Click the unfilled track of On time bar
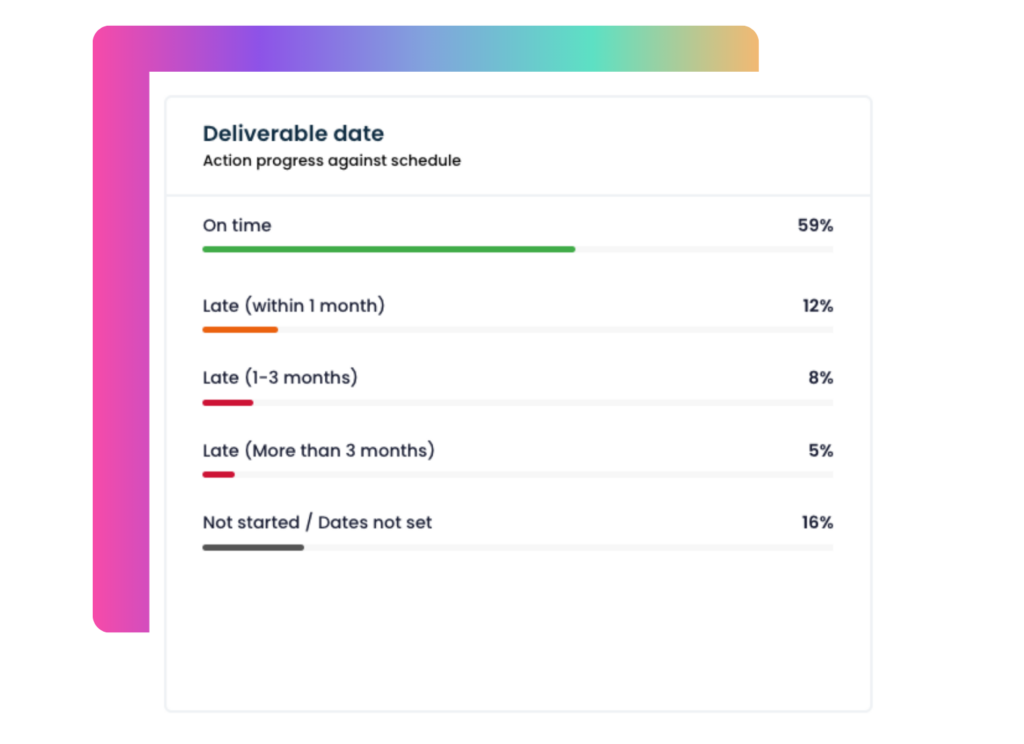The width and height of the screenshot is (1024, 744). coord(704,249)
